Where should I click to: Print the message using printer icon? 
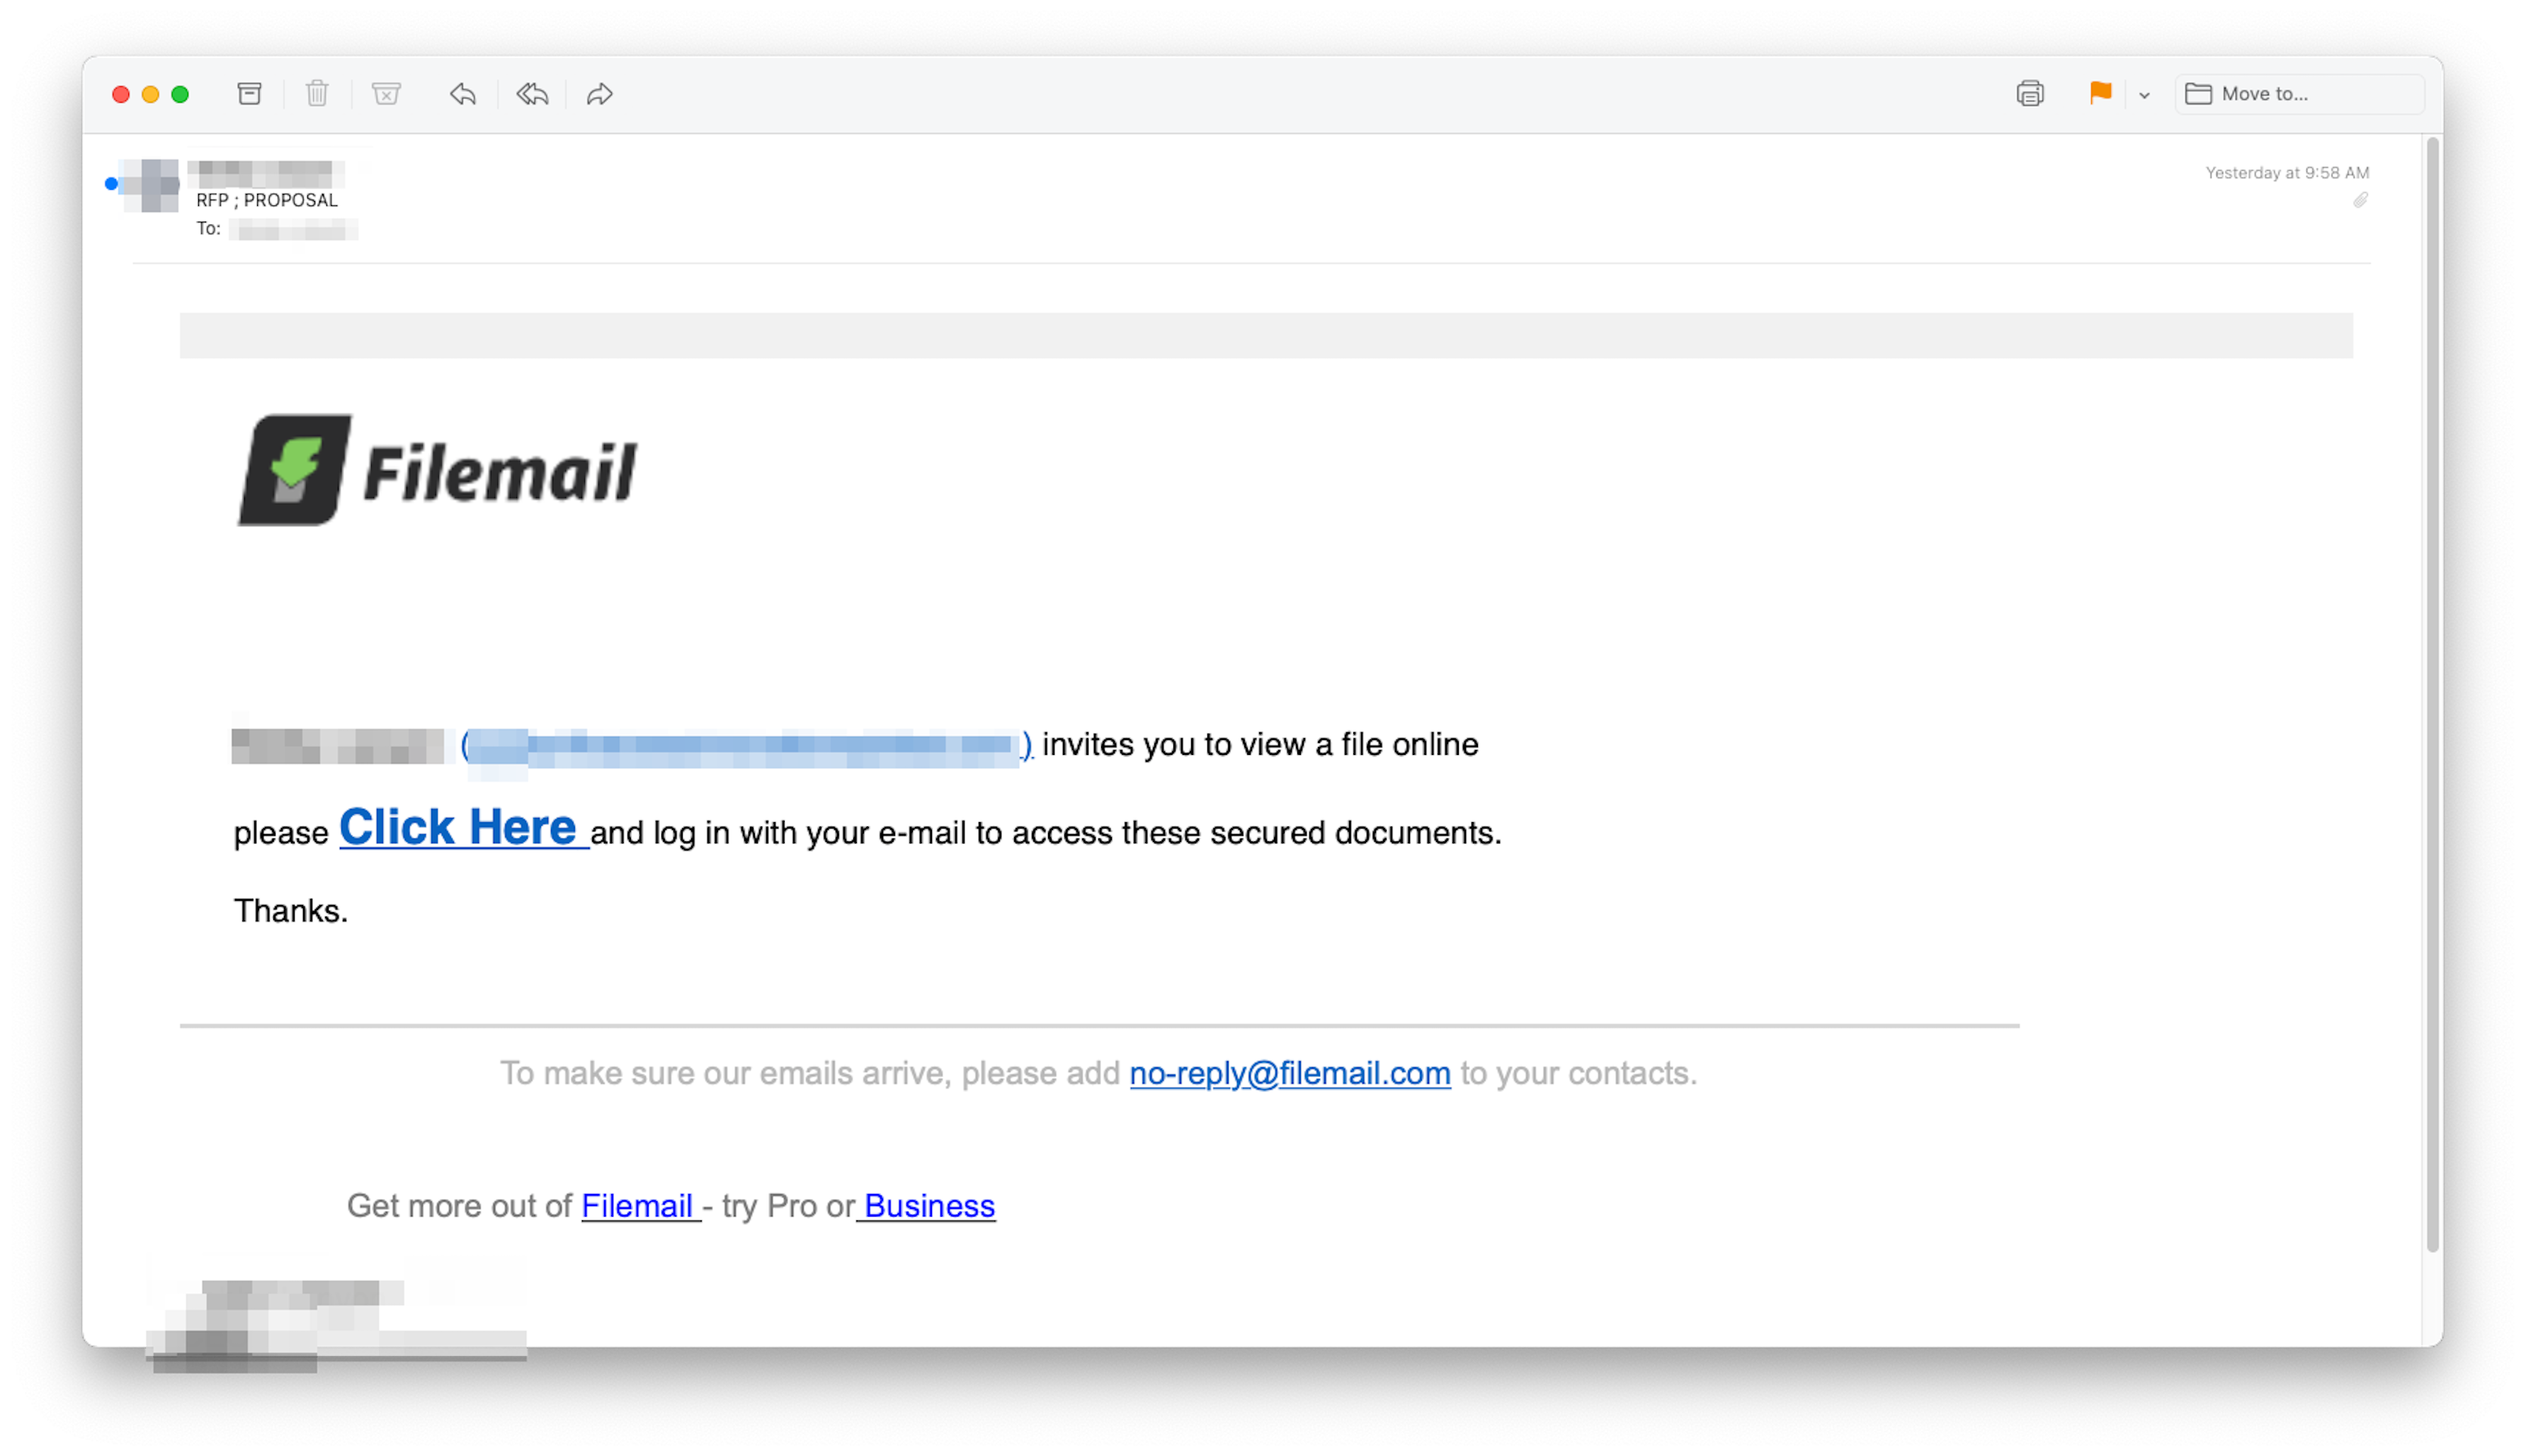point(2029,94)
